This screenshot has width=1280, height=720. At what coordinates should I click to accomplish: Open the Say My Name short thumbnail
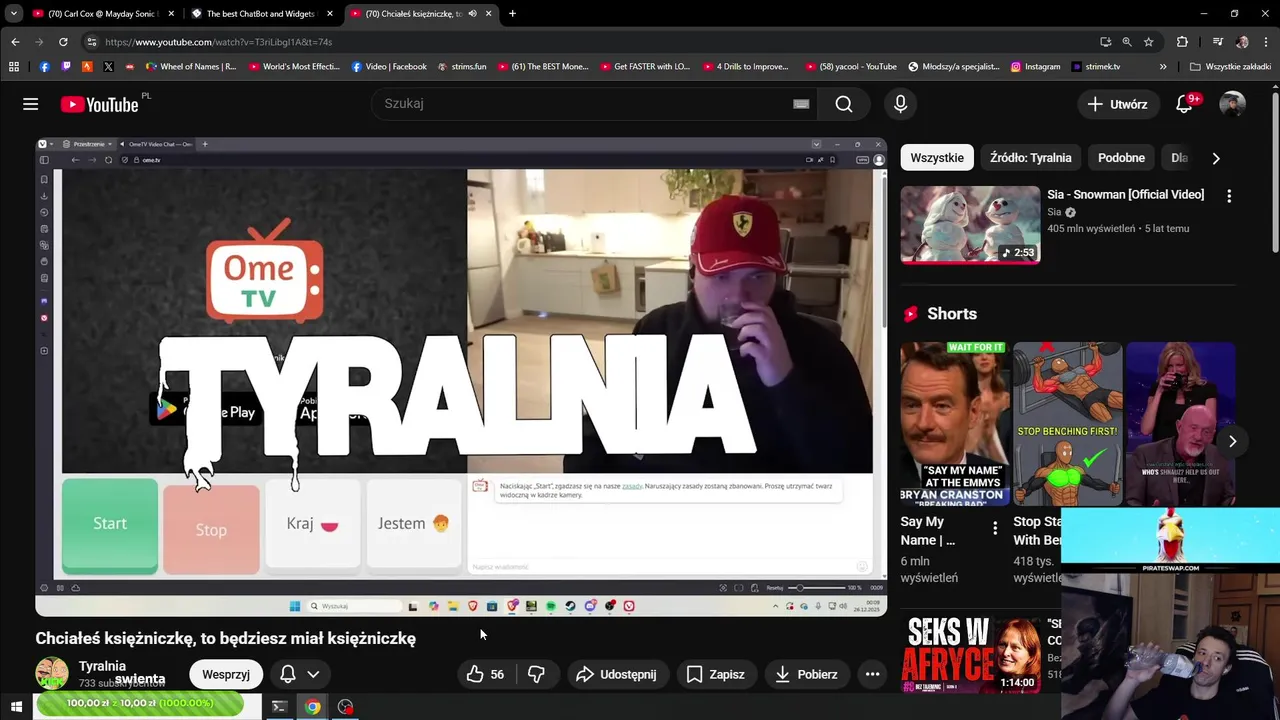coord(955,423)
